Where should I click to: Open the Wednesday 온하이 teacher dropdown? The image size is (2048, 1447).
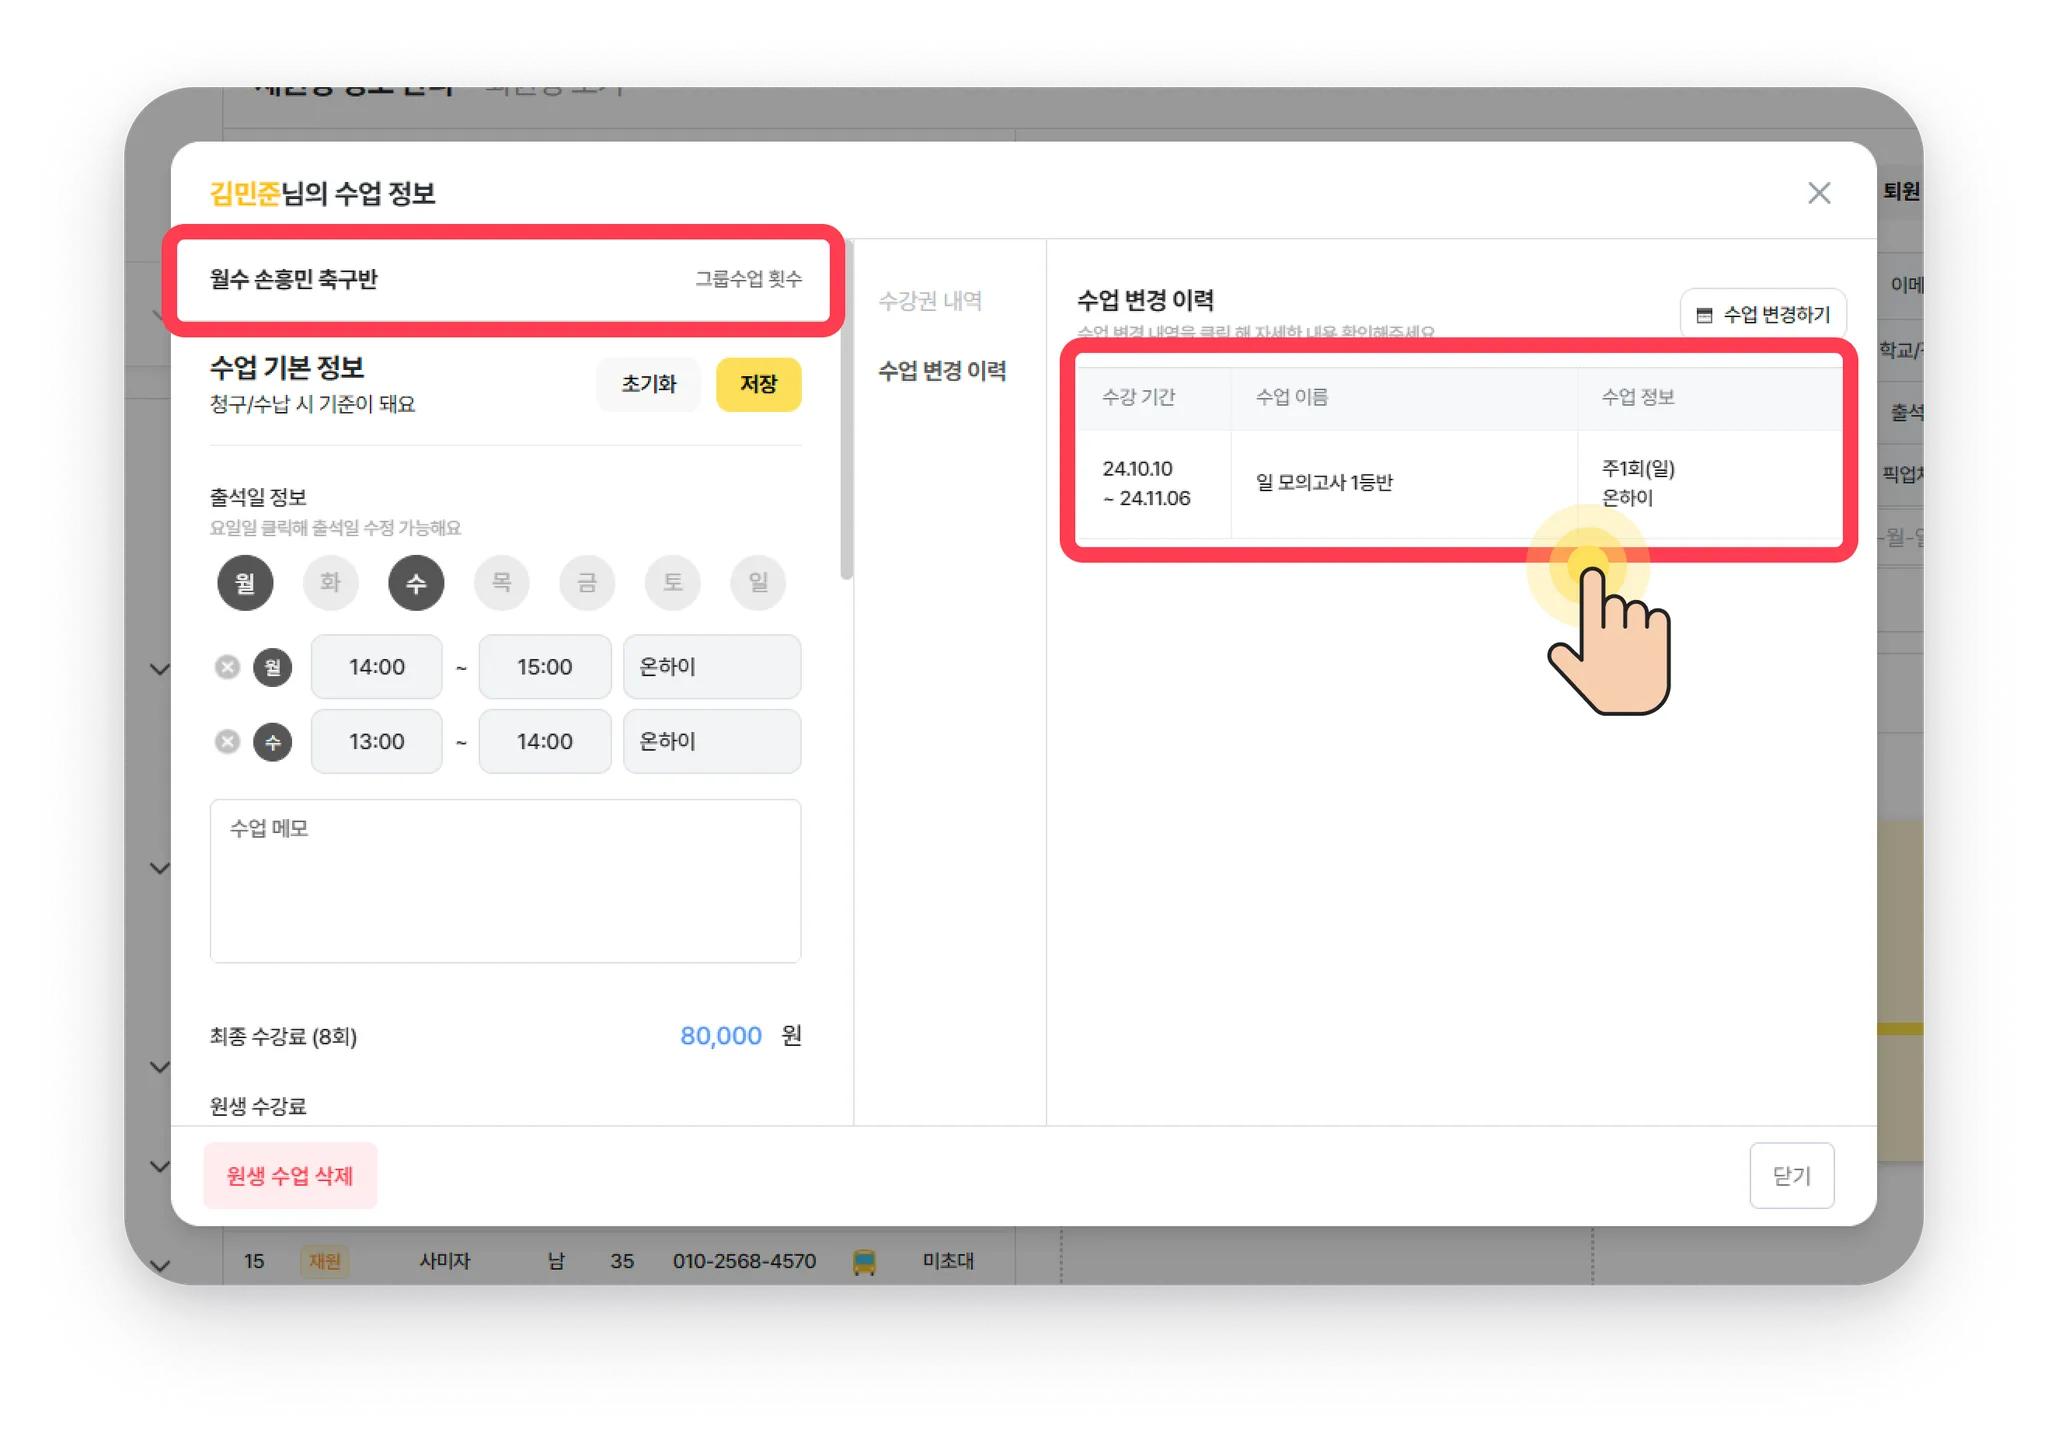711,742
